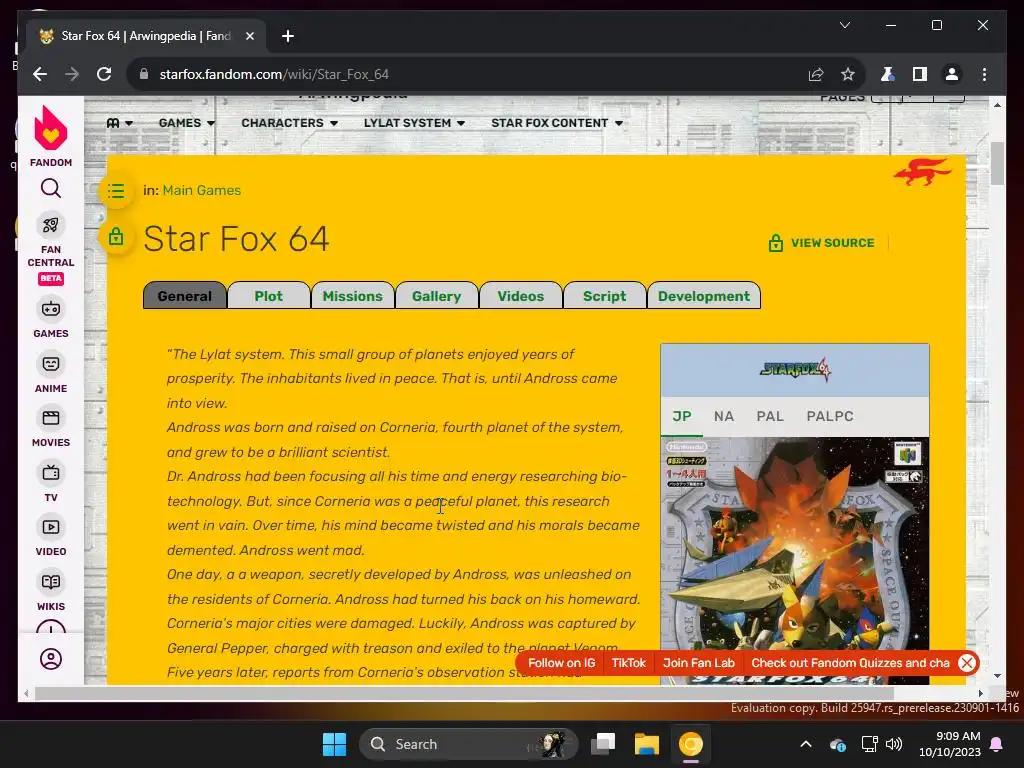Open the Movies clapperboard icon

point(51,418)
